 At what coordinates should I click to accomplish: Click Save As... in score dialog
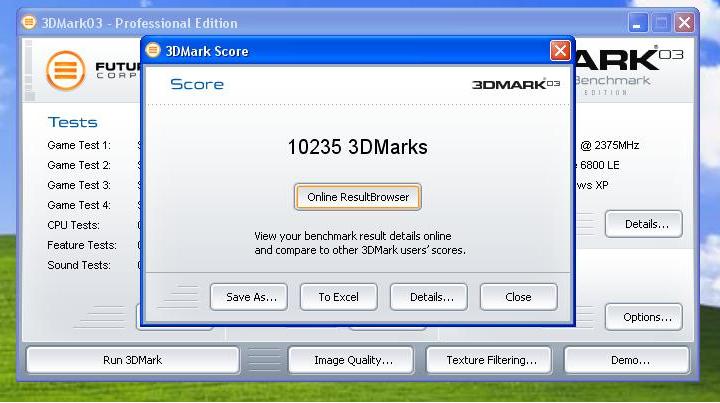click(x=249, y=297)
